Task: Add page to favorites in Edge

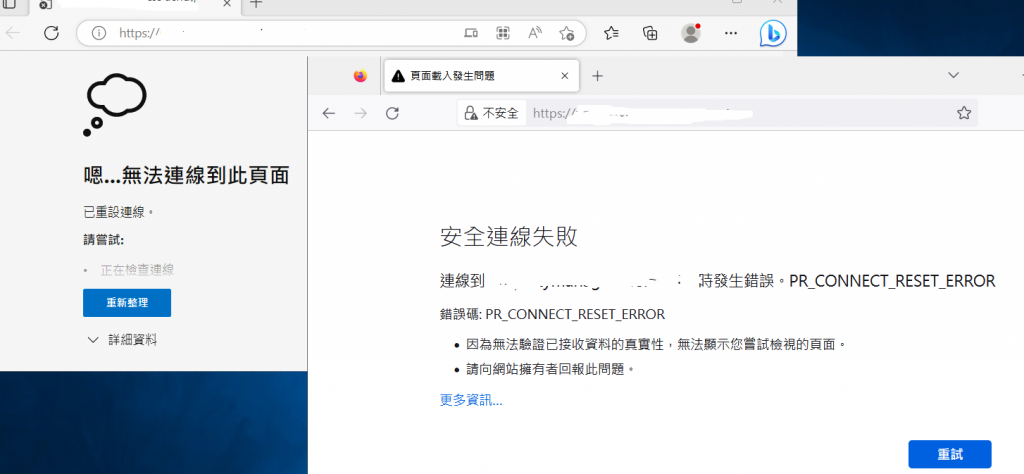Action: tap(566, 33)
